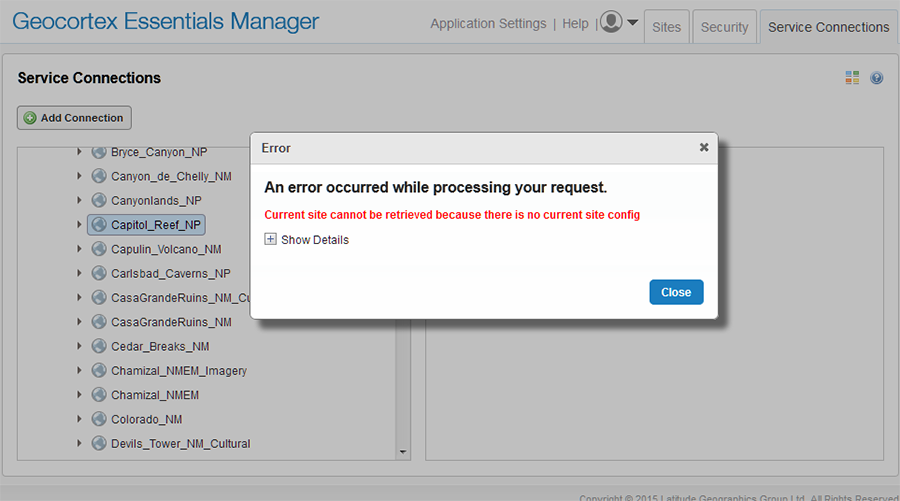
Task: Click the user profile avatar icon
Action: pyautogui.click(x=611, y=22)
